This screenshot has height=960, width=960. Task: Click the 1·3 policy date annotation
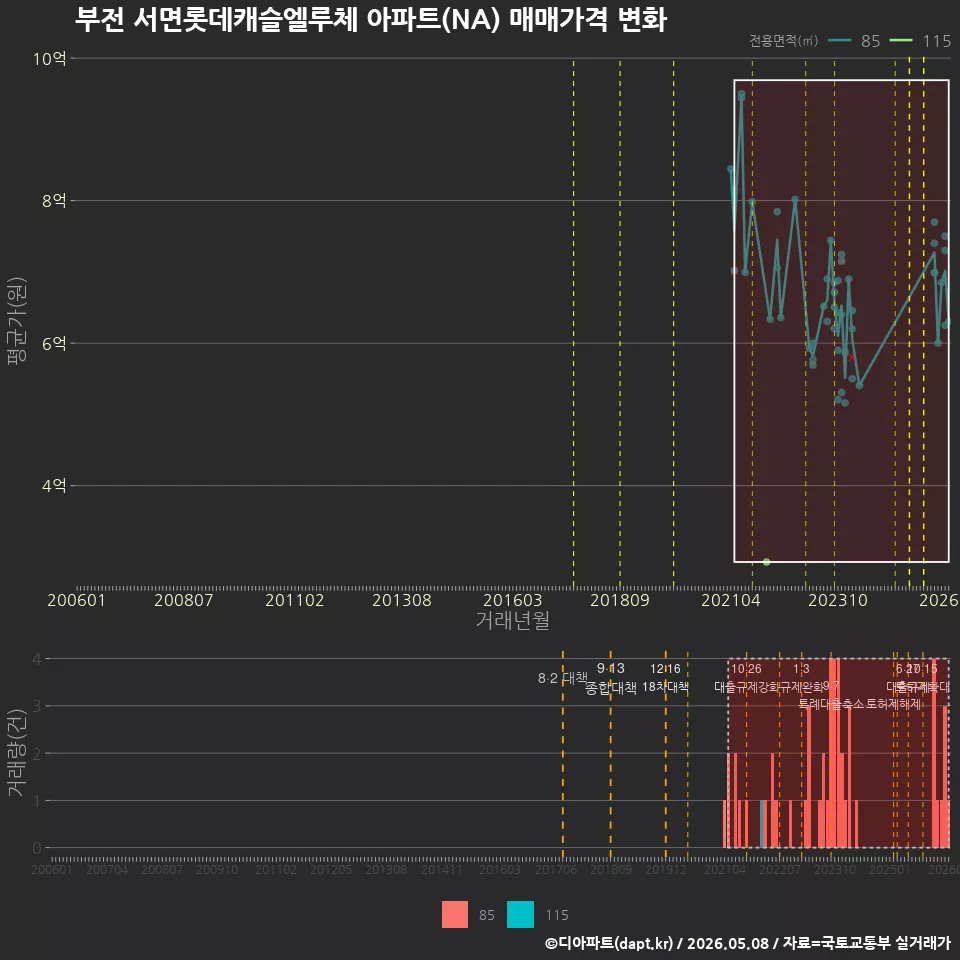[x=801, y=669]
